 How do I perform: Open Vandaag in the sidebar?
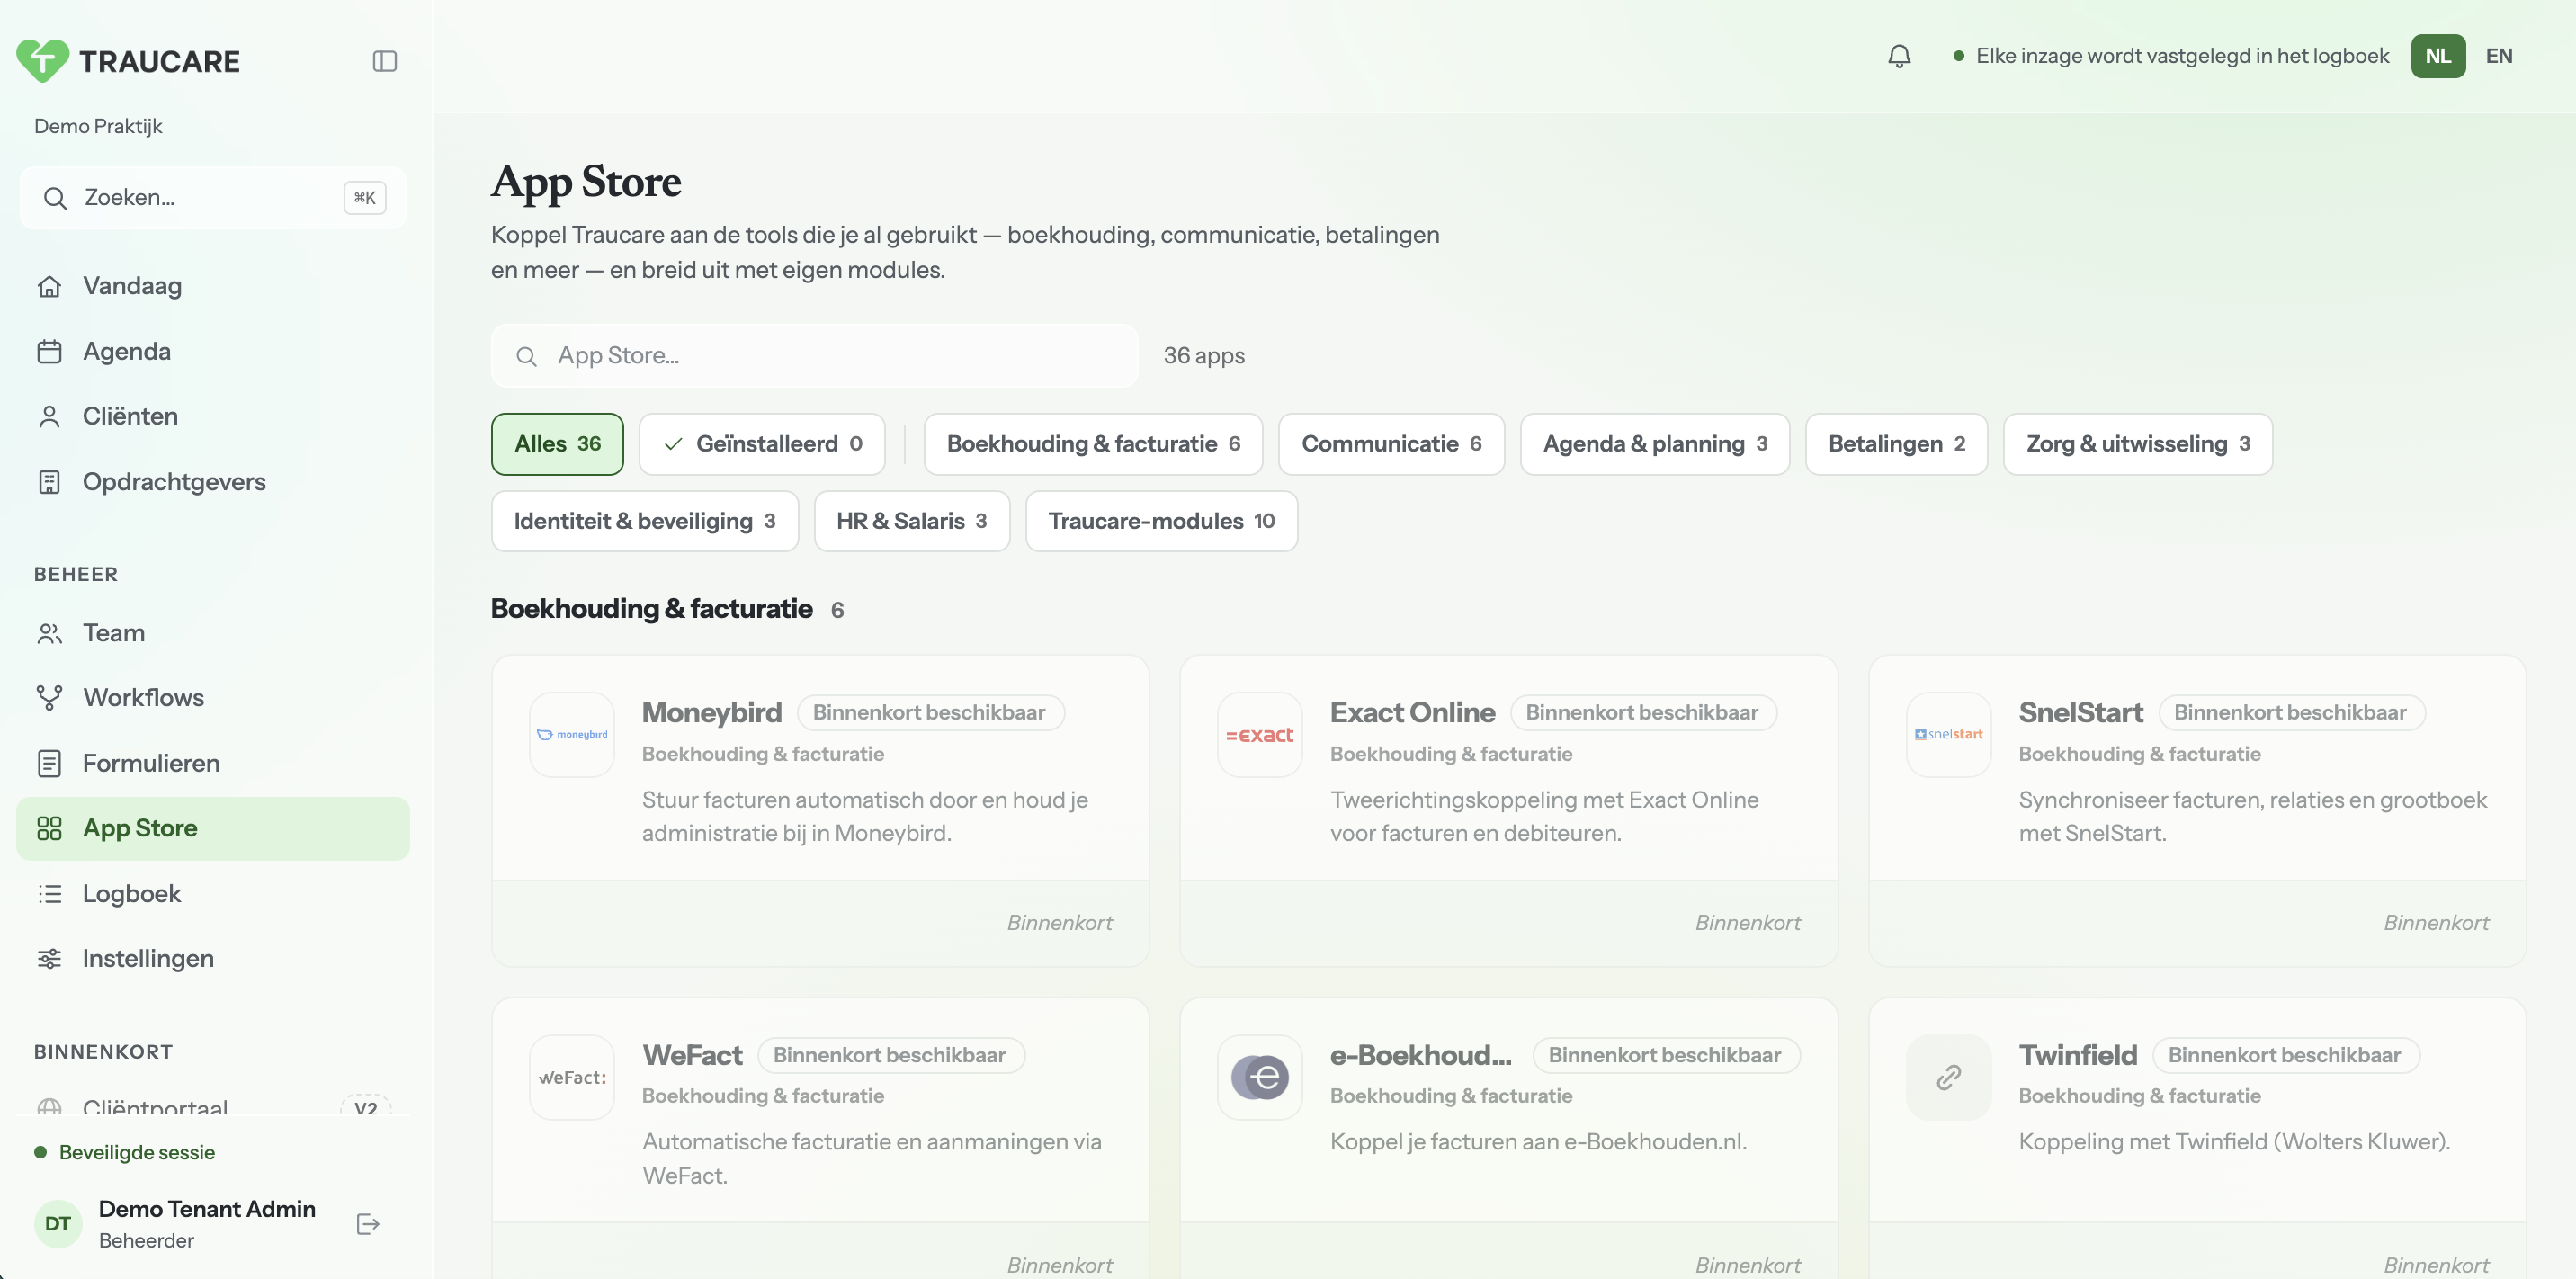tap(213, 286)
